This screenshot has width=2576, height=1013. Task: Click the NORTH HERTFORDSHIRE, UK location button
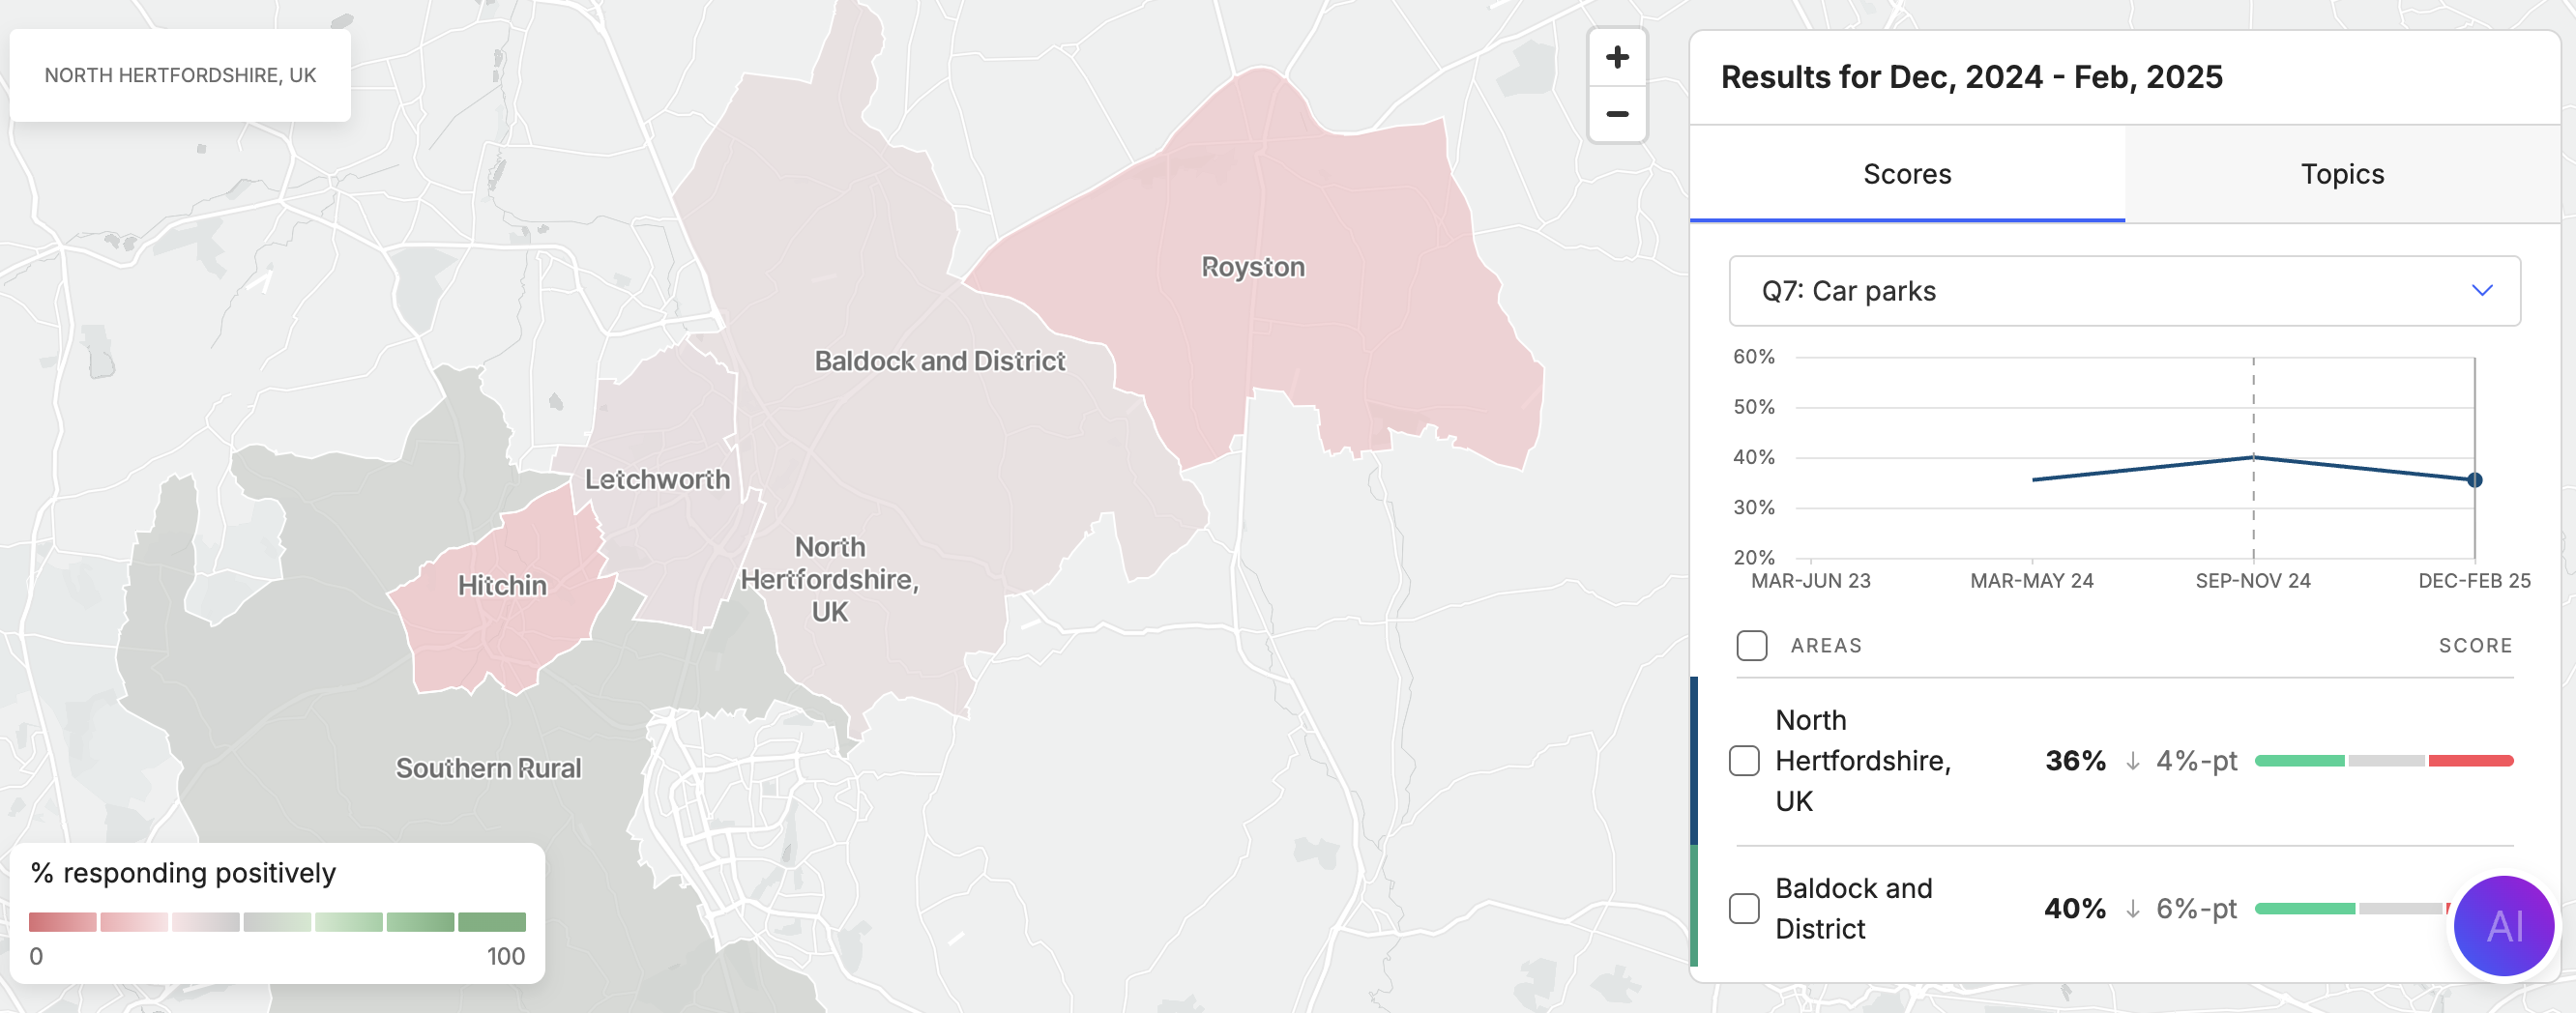coord(180,75)
